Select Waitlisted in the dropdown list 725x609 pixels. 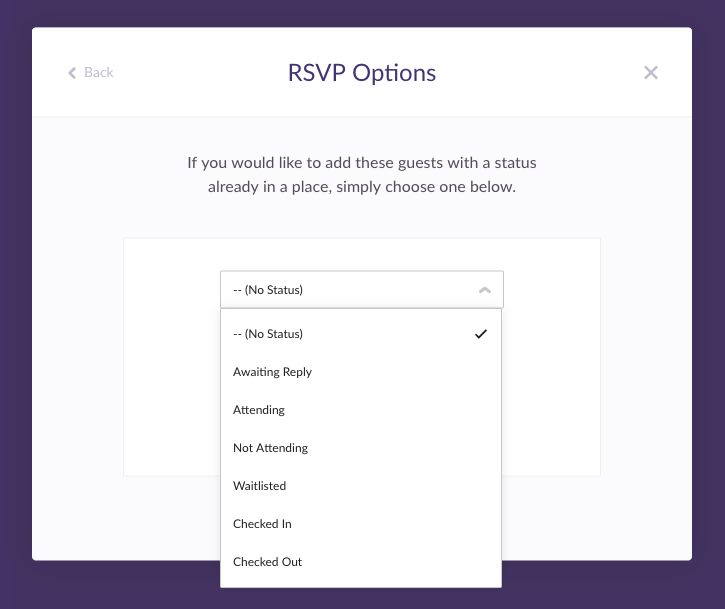click(x=361, y=486)
